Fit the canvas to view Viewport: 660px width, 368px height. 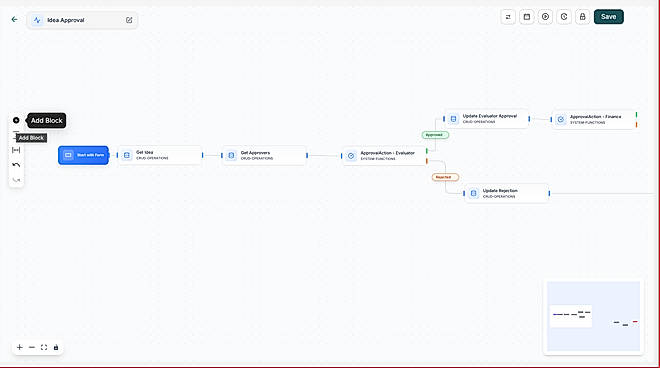coord(44,347)
